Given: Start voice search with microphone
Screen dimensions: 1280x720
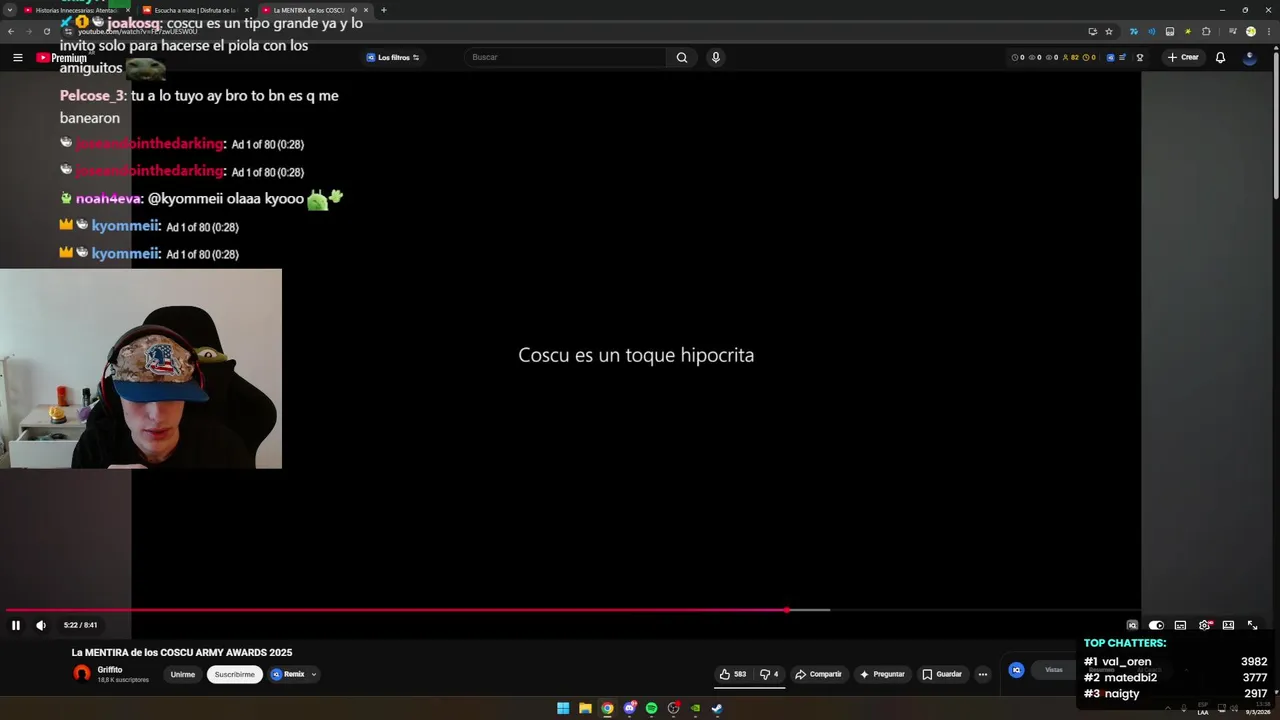Looking at the screenshot, I should tap(715, 57).
